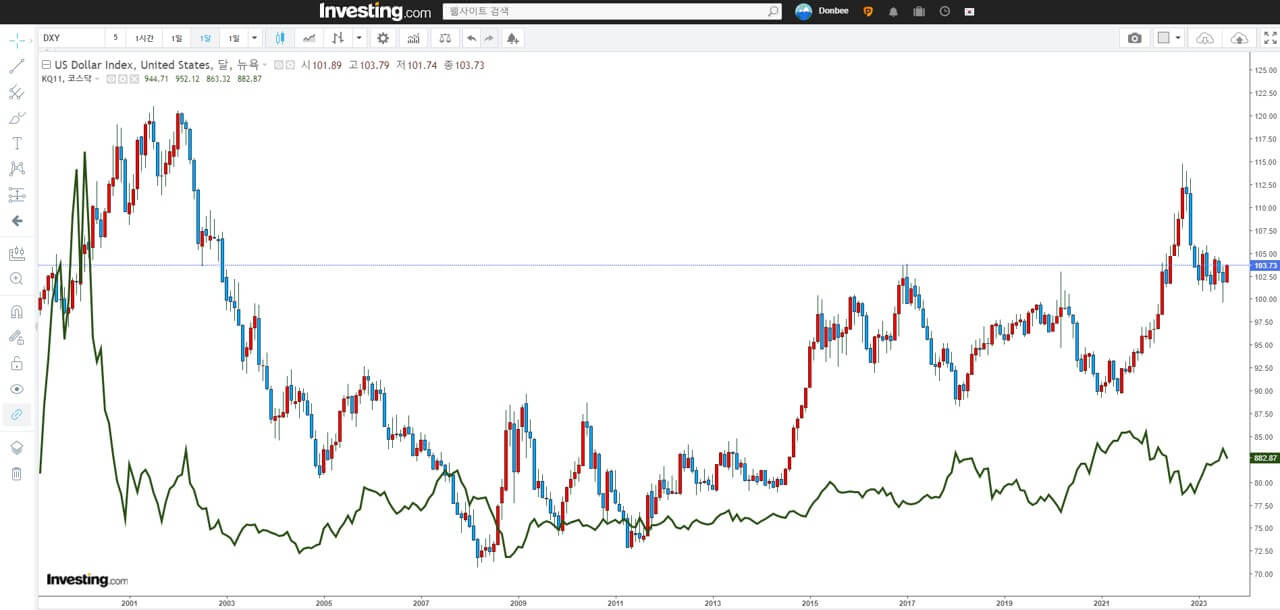
Task: Open dropdown arrow next to KQ11 코스닥
Action: pos(98,79)
